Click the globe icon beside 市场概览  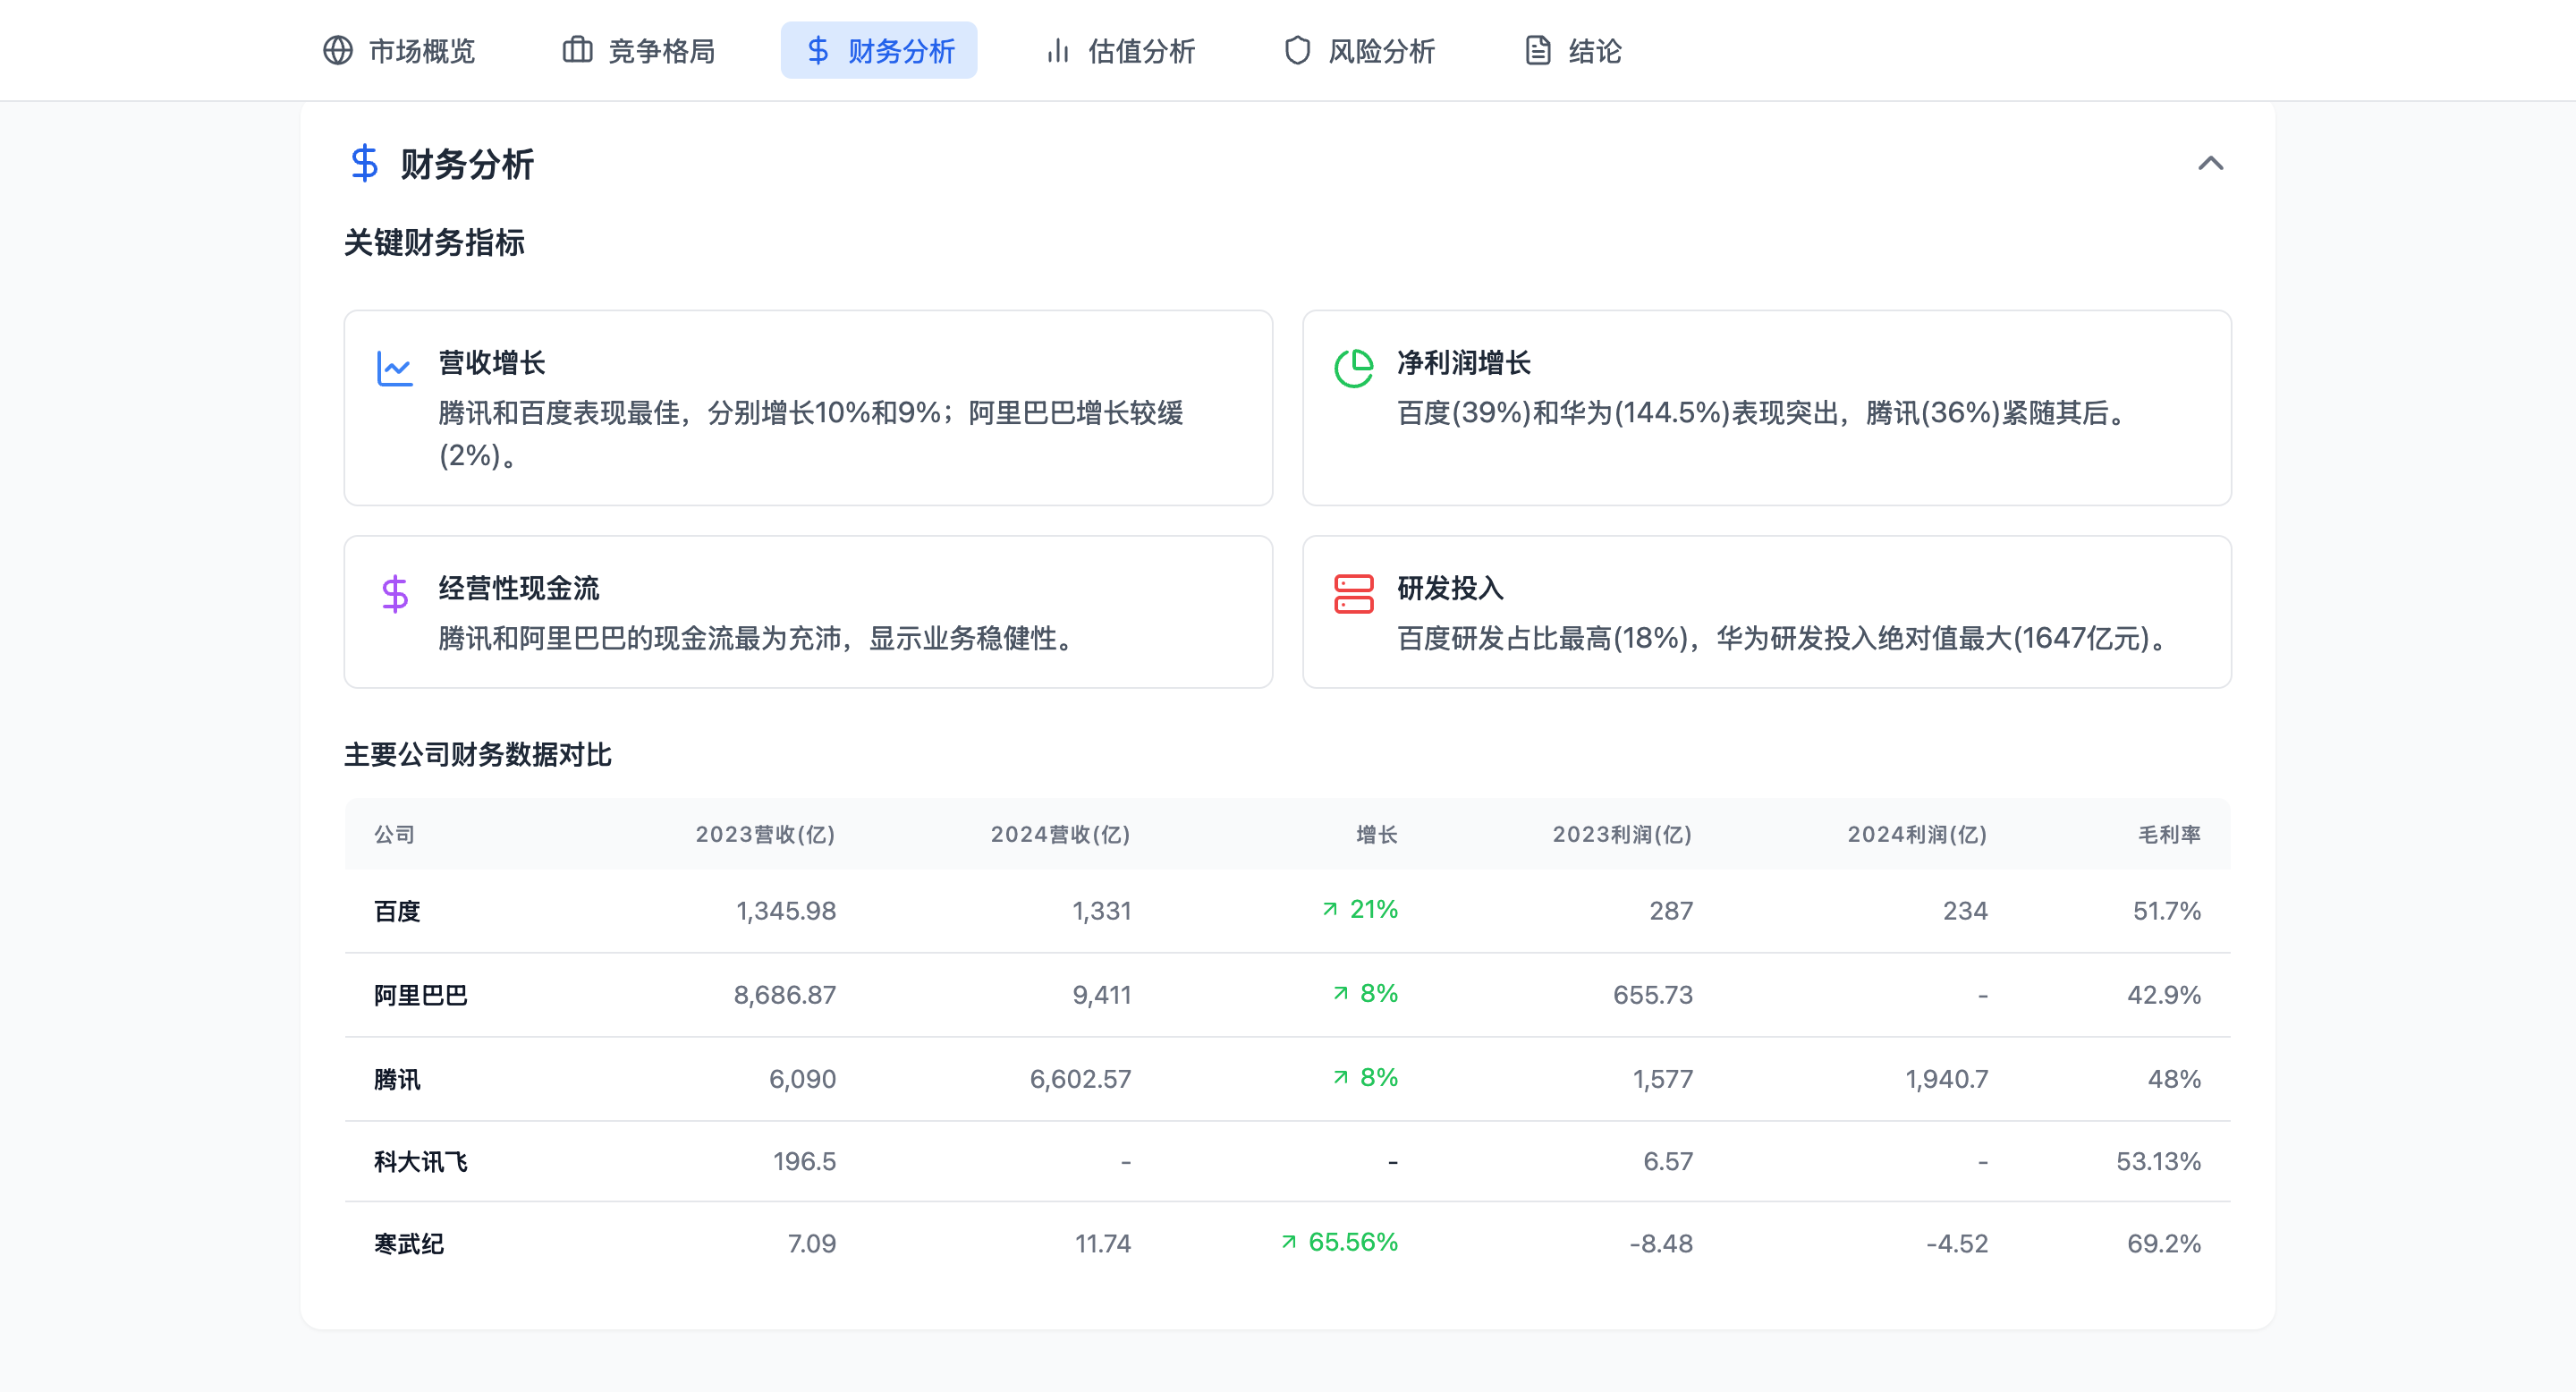pos(338,50)
